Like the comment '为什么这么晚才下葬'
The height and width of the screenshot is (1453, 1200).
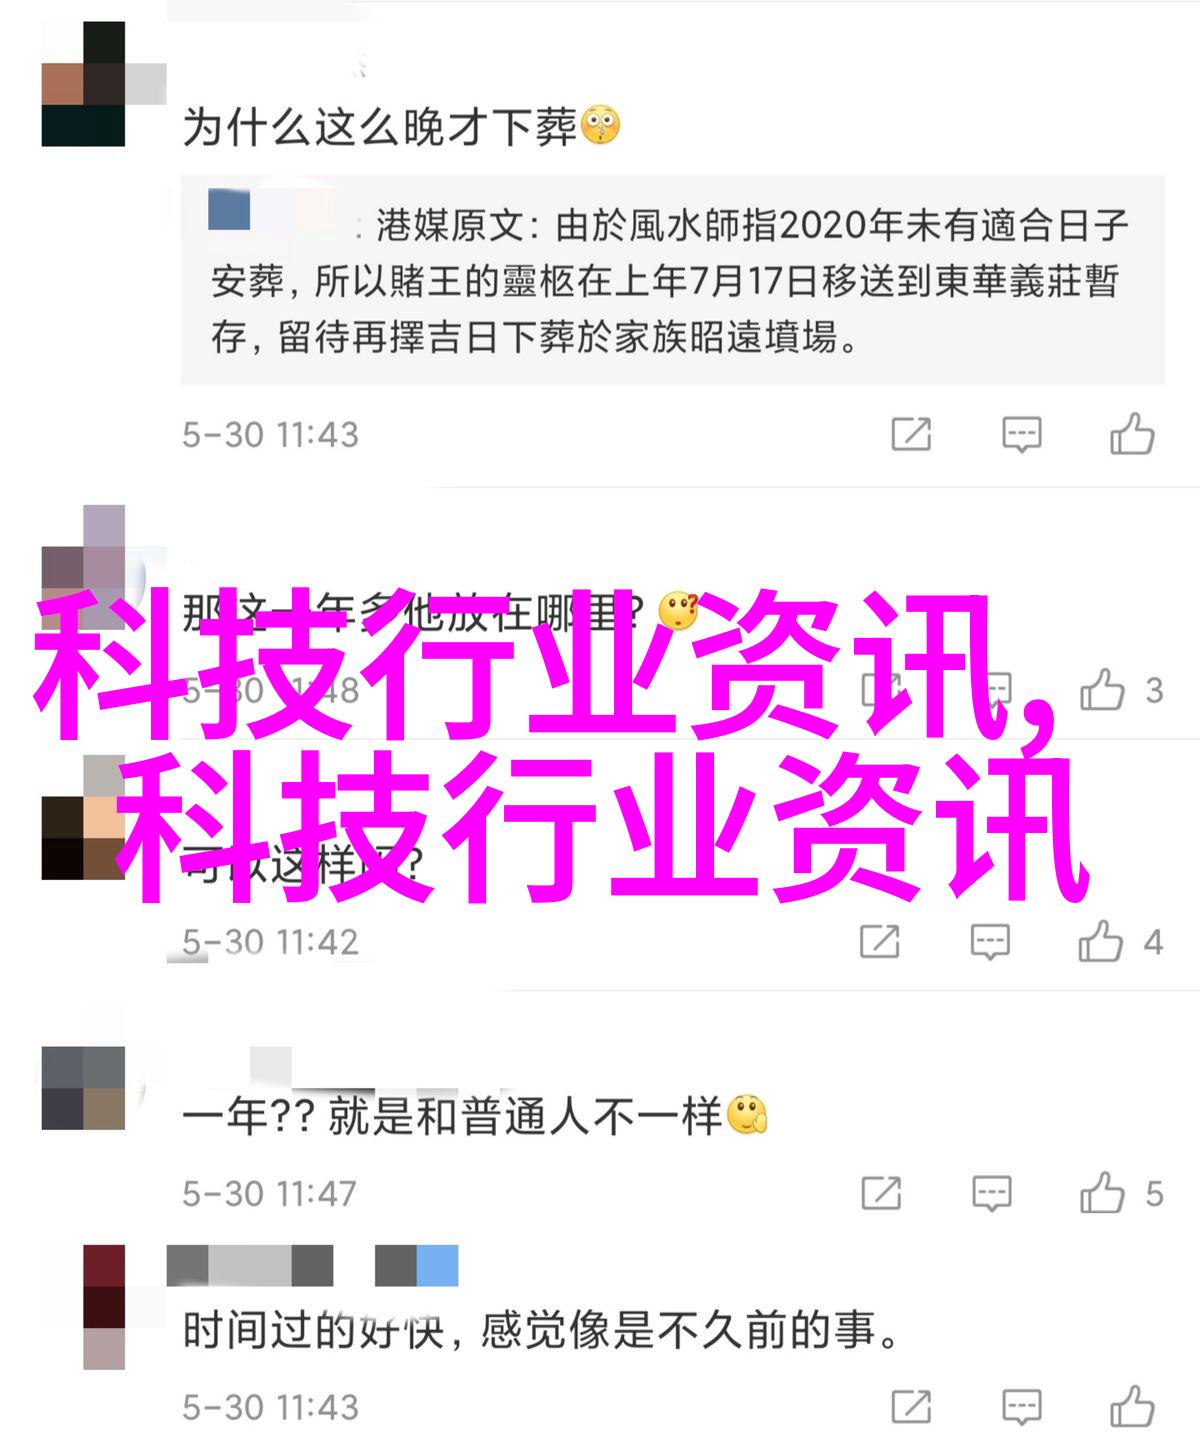tap(1132, 434)
